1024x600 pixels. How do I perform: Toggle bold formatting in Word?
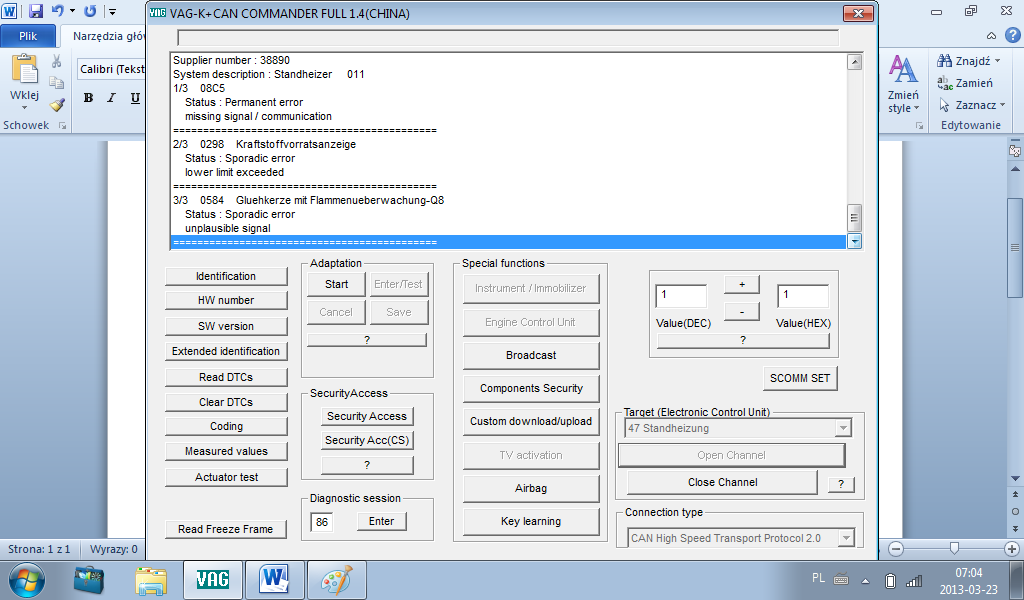[88, 98]
